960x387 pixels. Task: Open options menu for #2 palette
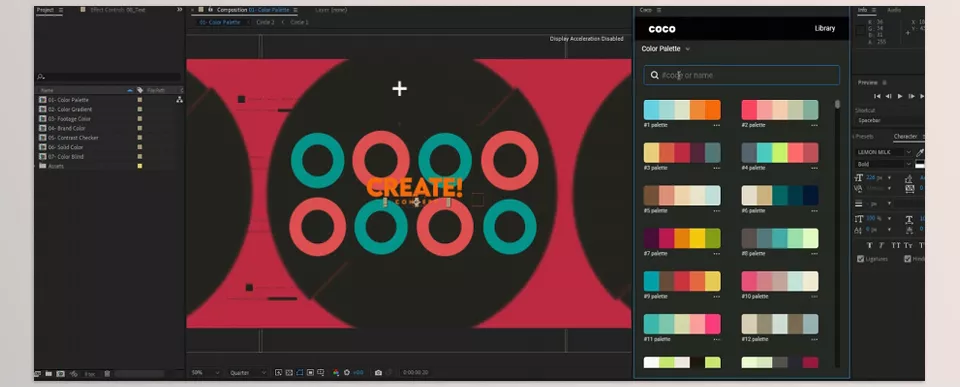[814, 126]
